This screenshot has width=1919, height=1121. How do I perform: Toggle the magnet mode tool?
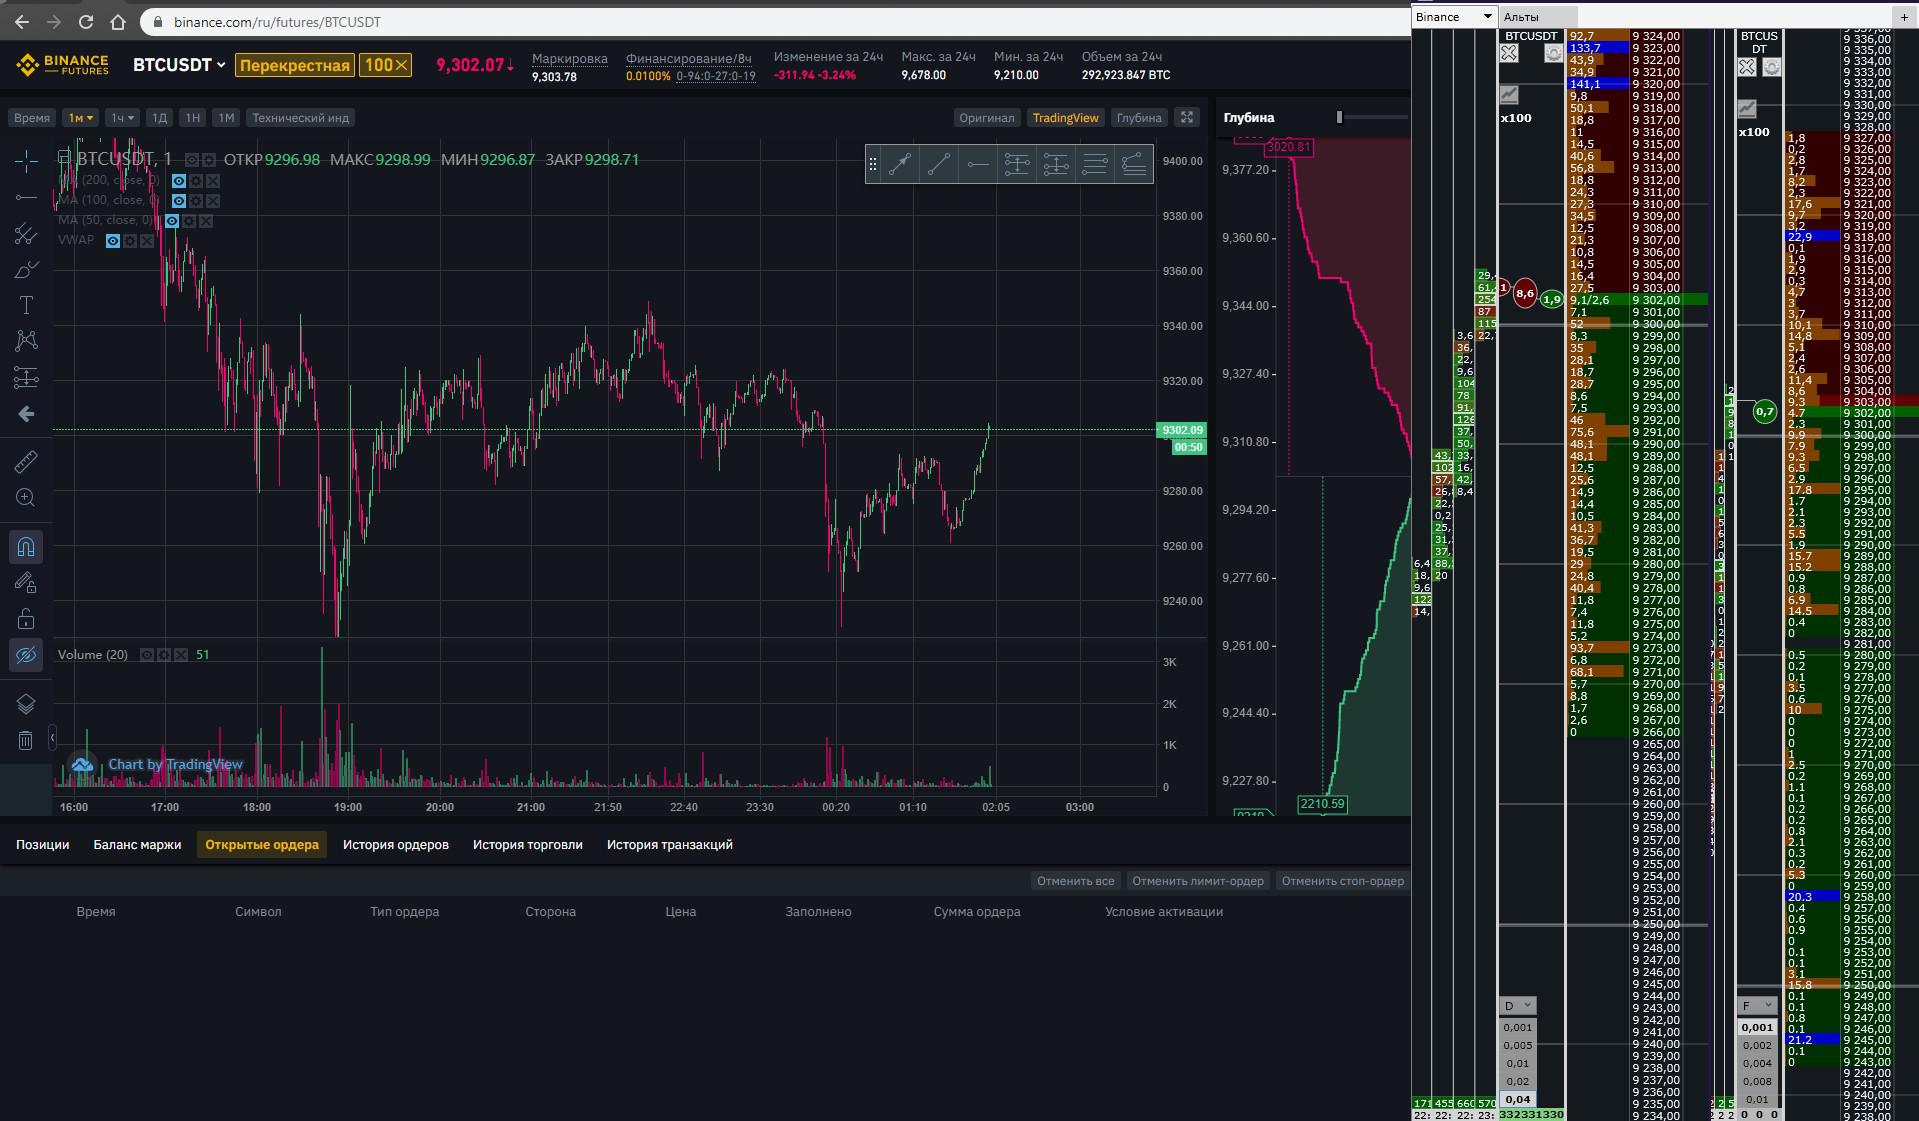pyautogui.click(x=27, y=546)
